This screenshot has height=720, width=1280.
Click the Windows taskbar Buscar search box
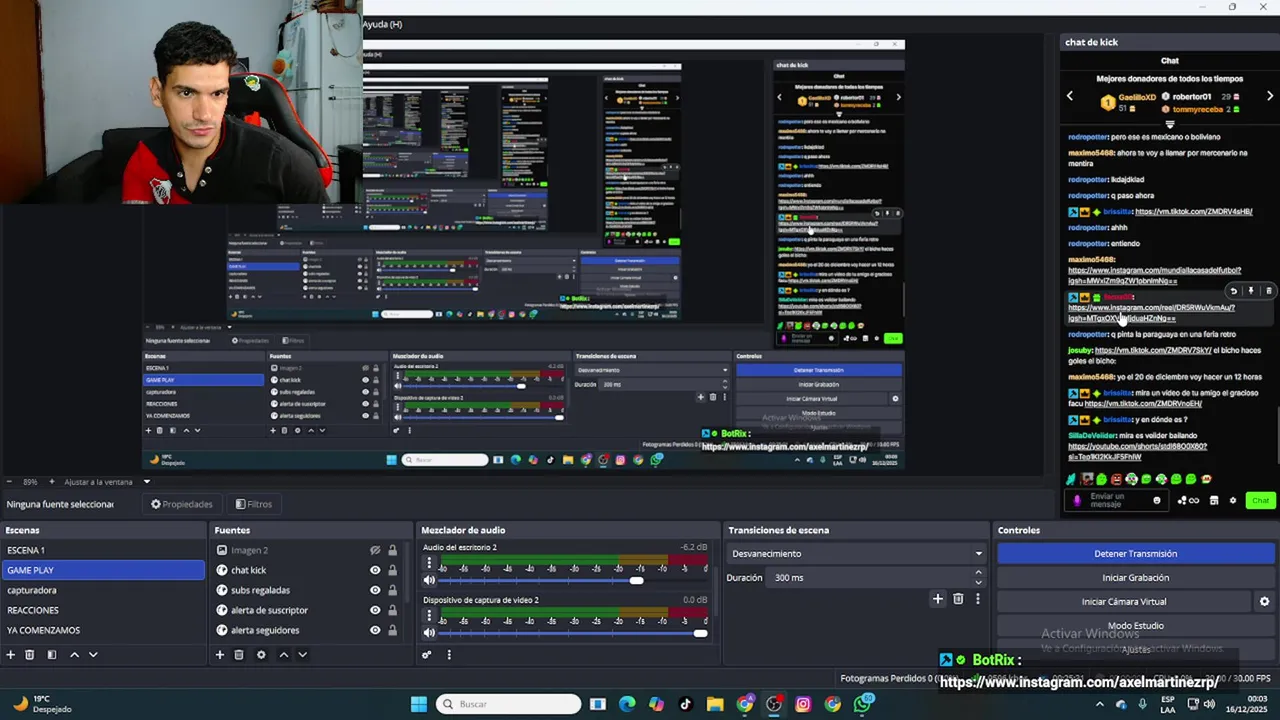[x=507, y=704]
